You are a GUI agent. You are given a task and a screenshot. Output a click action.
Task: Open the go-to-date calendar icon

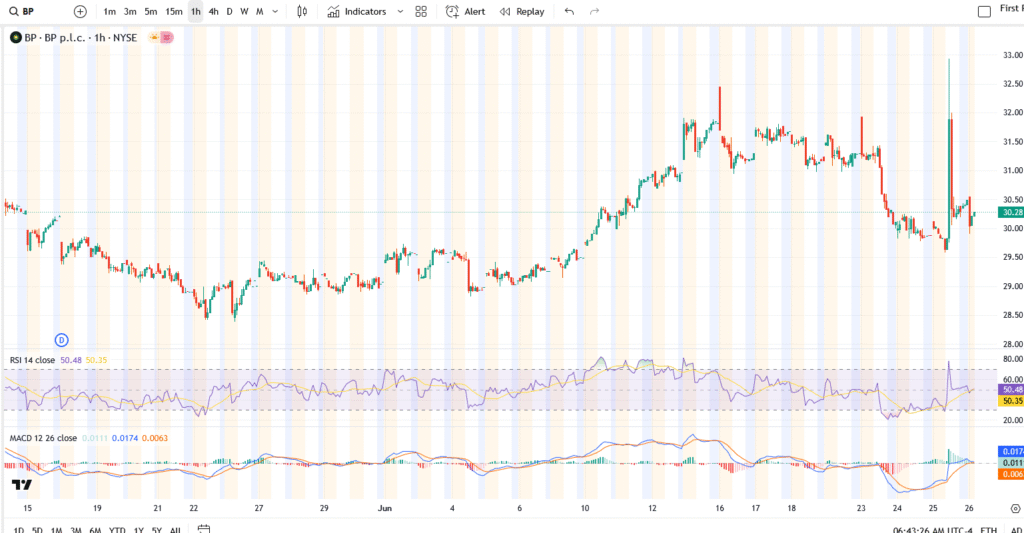pyautogui.click(x=203, y=529)
